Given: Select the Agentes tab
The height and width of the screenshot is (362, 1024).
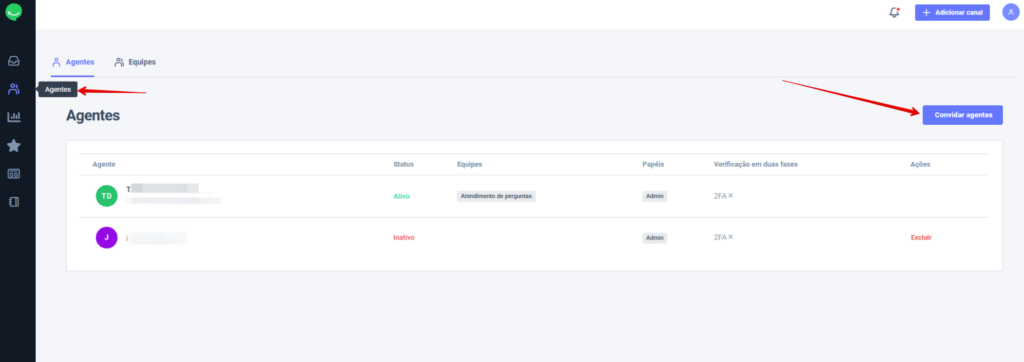Looking at the screenshot, I should 73,62.
